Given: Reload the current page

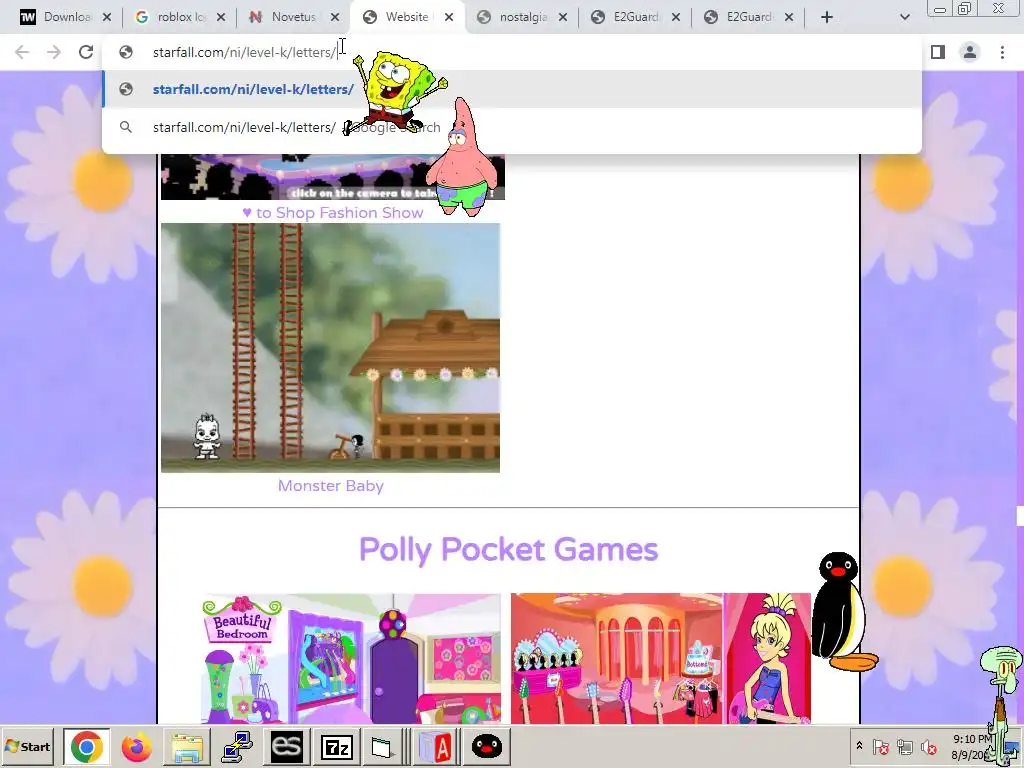Looking at the screenshot, I should tap(86, 52).
